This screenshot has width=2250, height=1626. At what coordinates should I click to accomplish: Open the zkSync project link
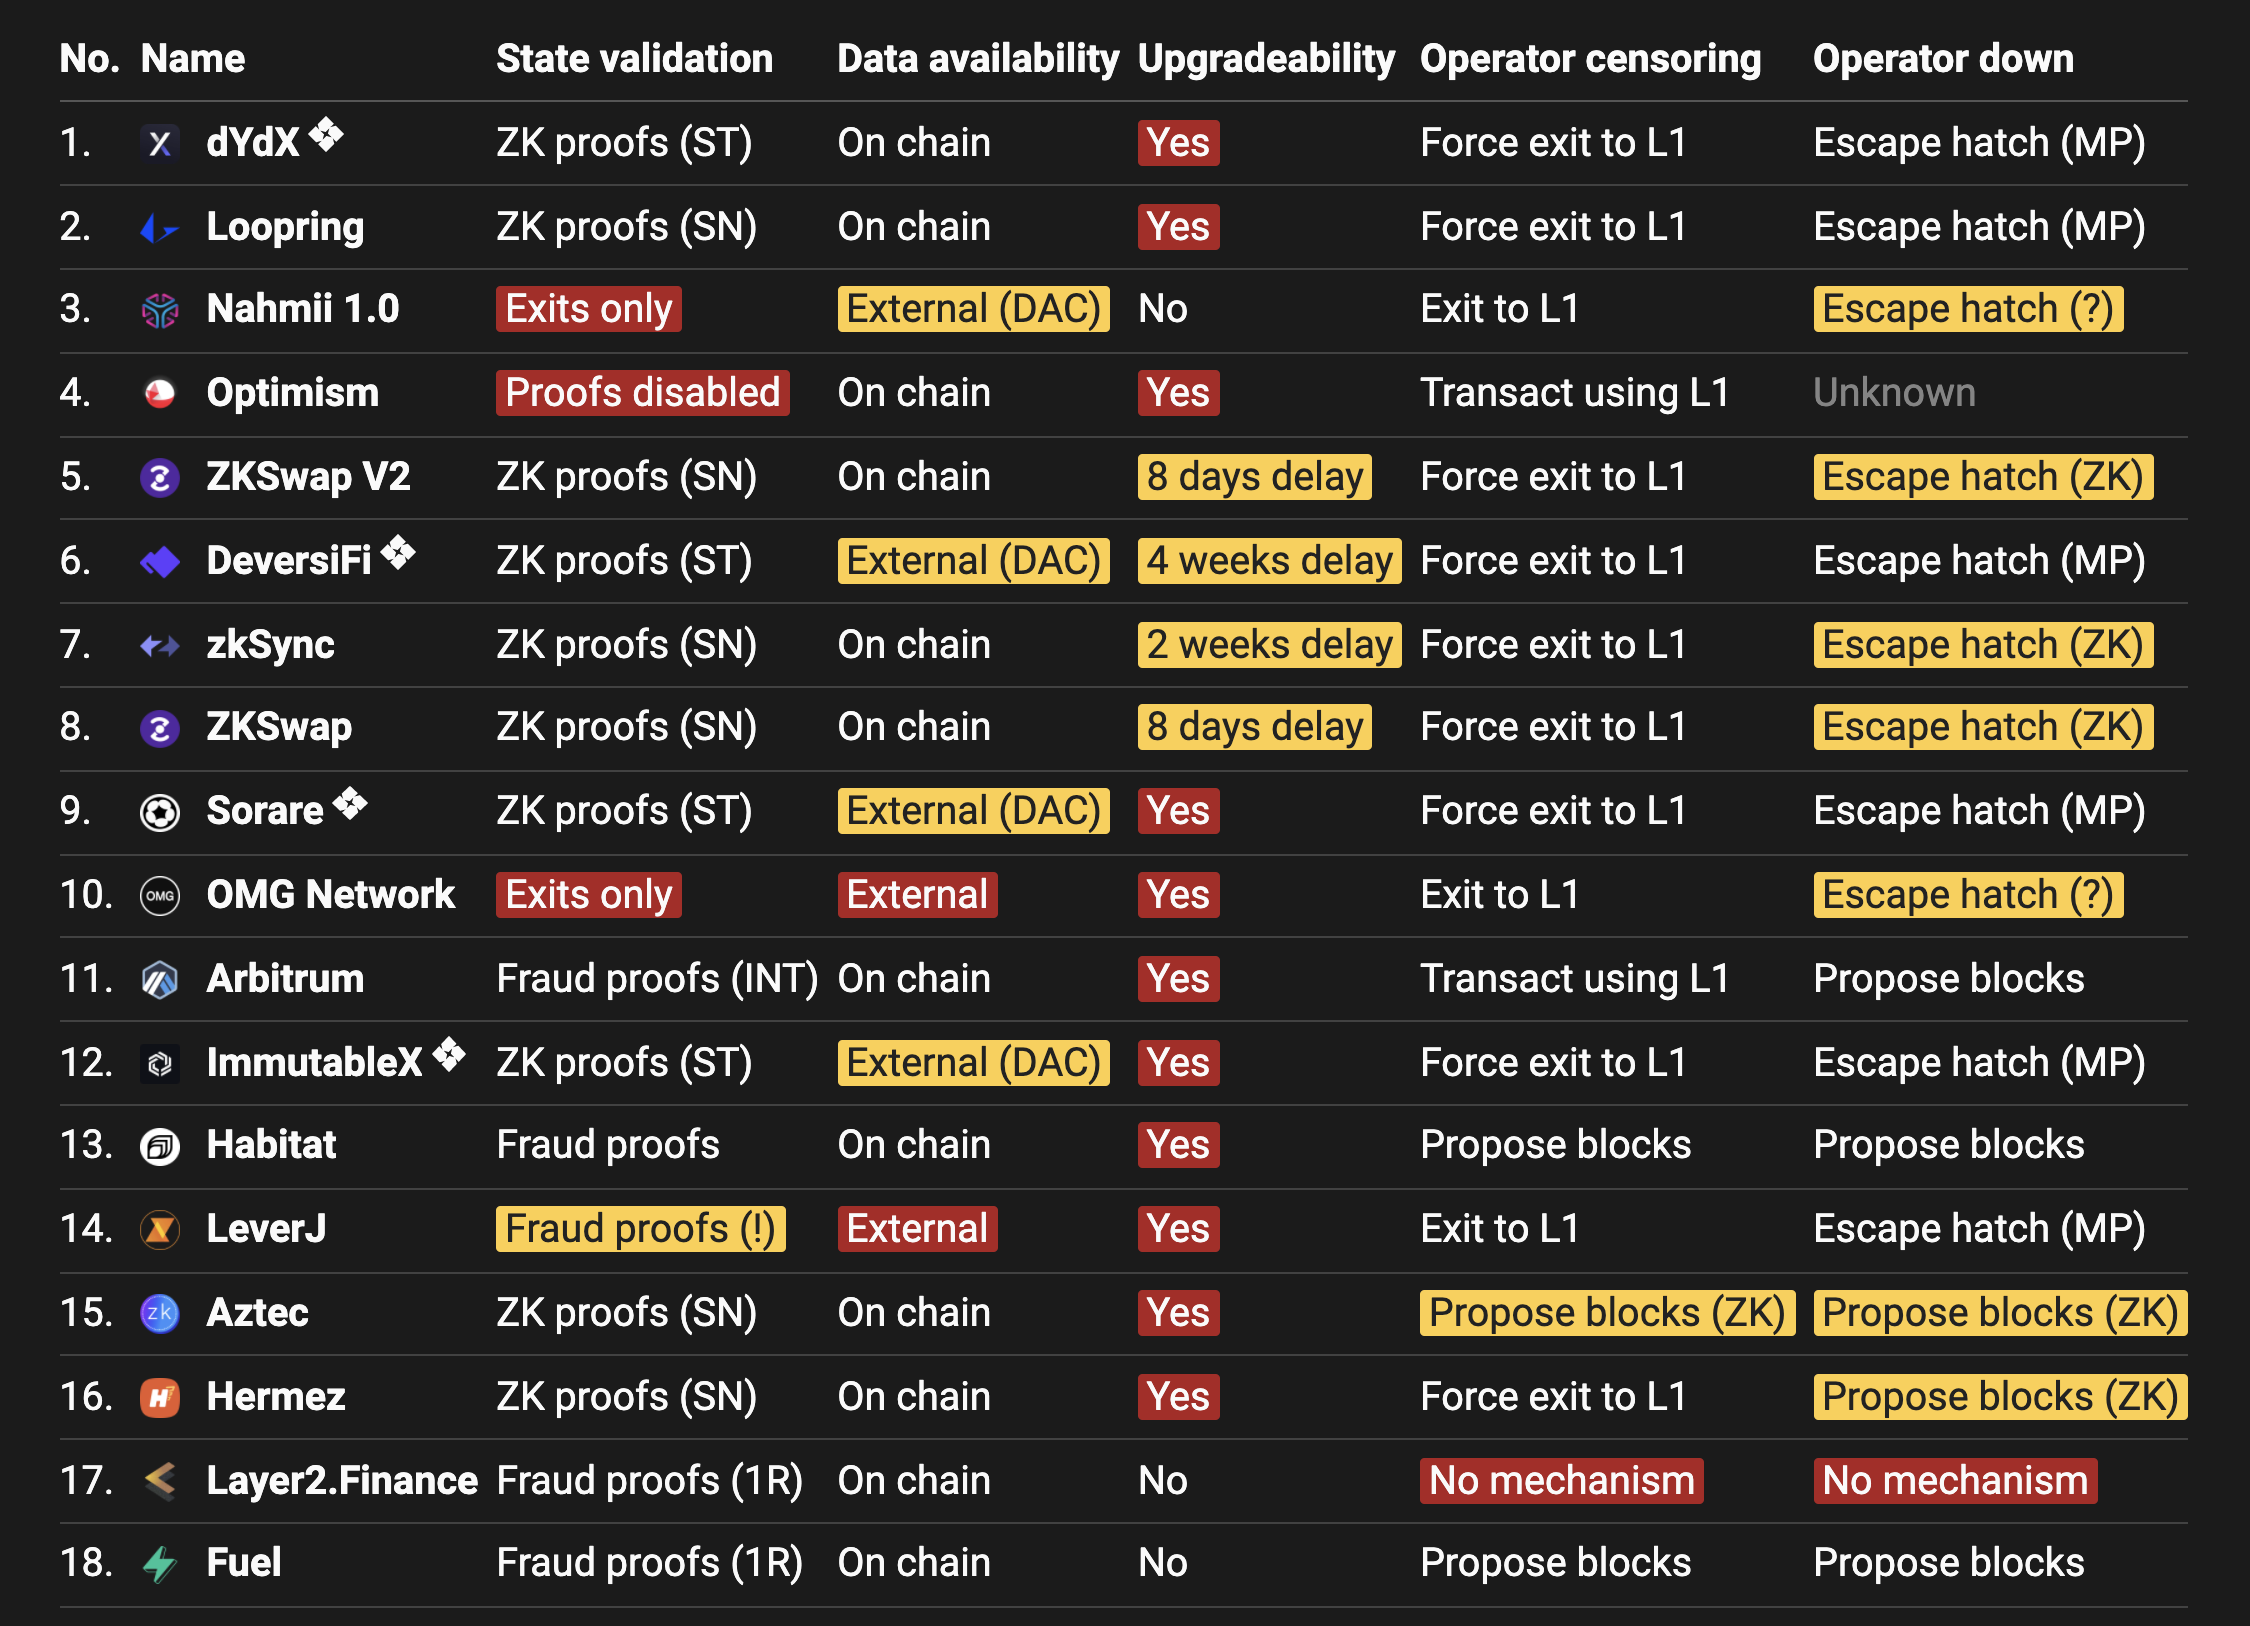(x=270, y=645)
